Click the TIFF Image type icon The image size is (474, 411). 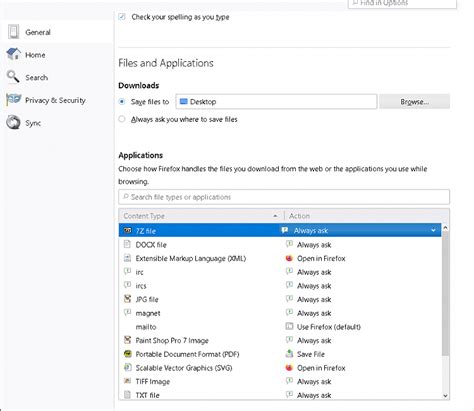127,381
